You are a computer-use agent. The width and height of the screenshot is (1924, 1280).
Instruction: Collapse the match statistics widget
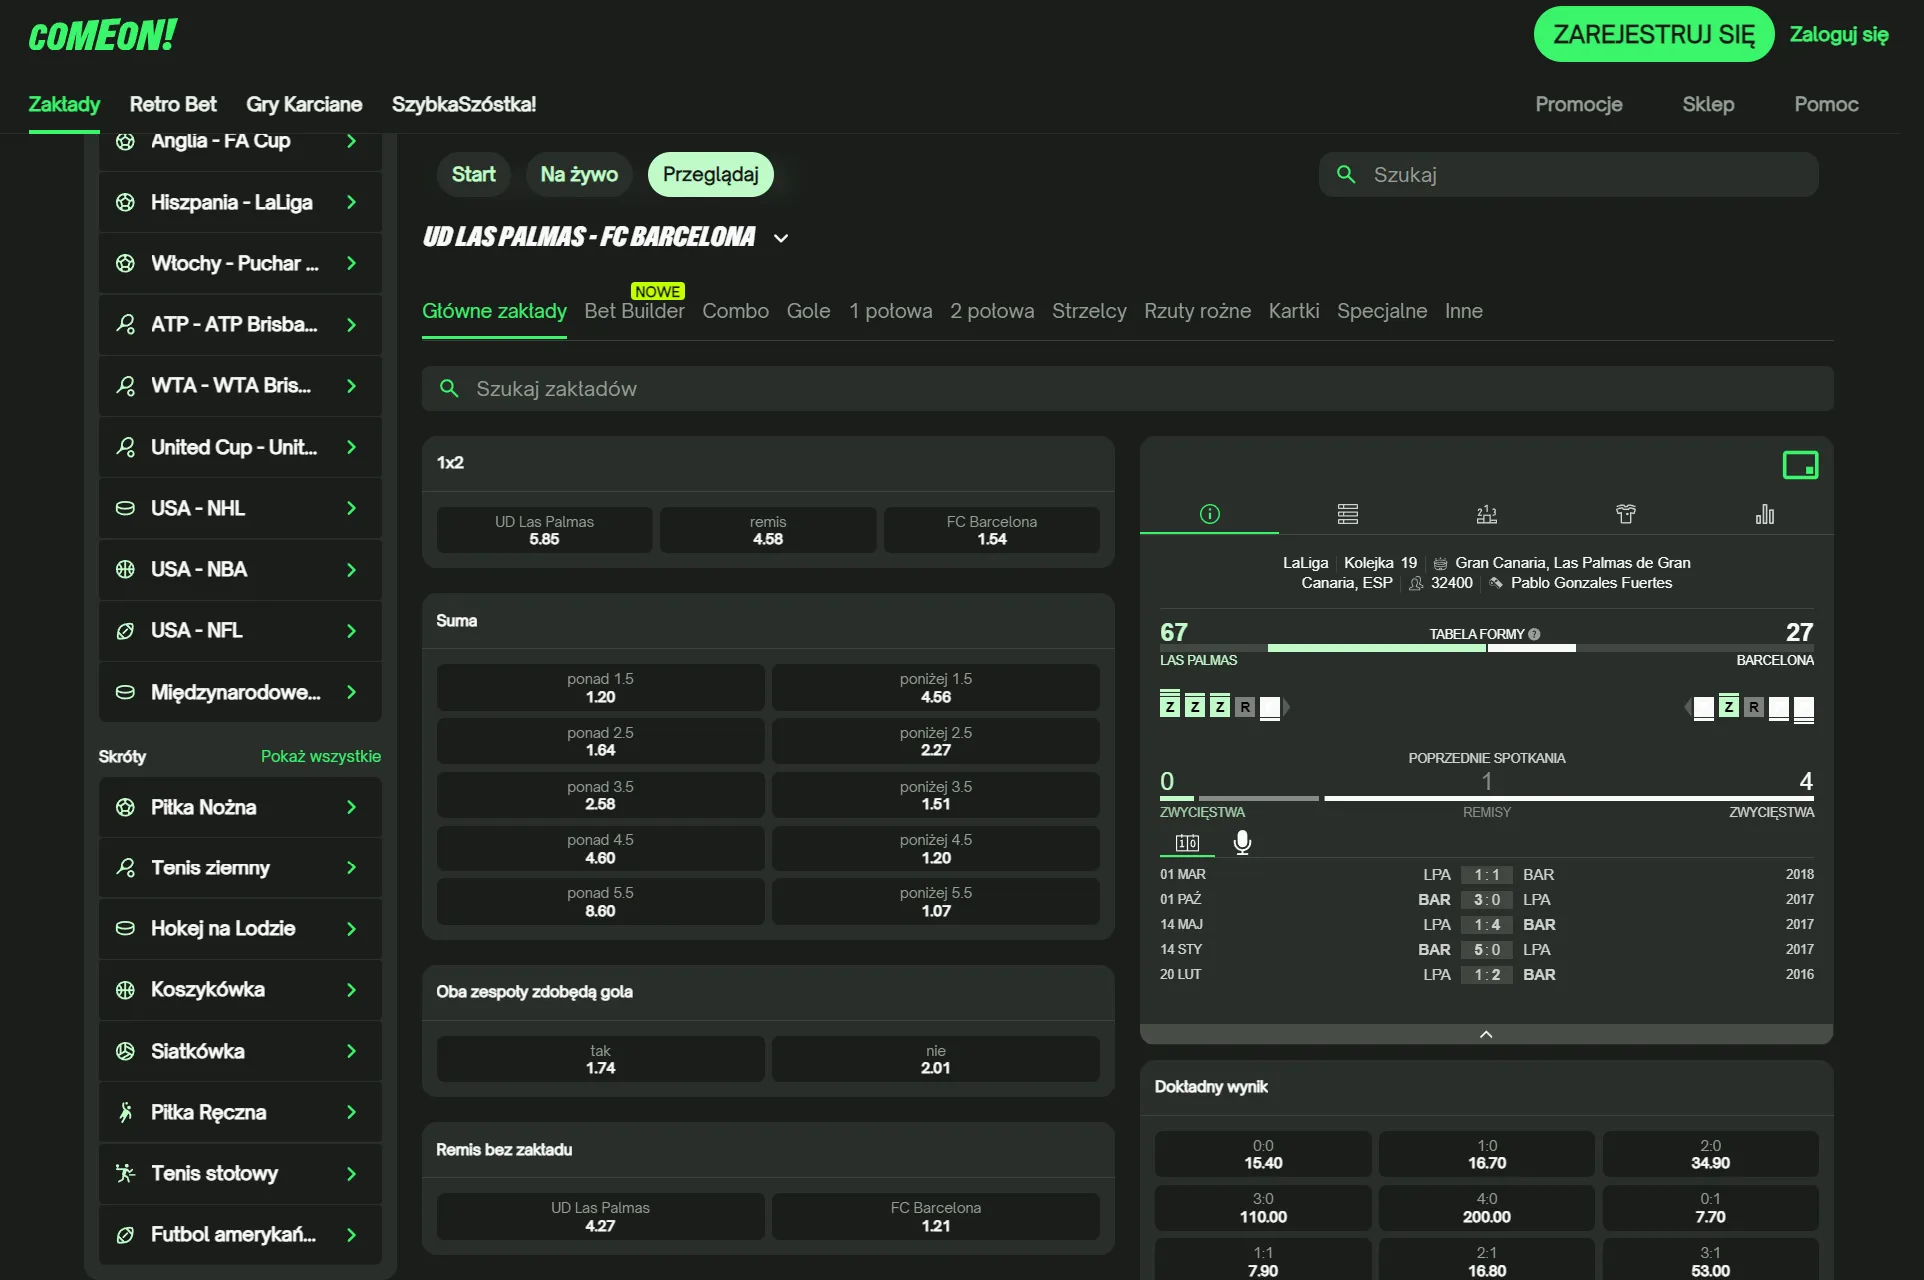pos(1486,1034)
